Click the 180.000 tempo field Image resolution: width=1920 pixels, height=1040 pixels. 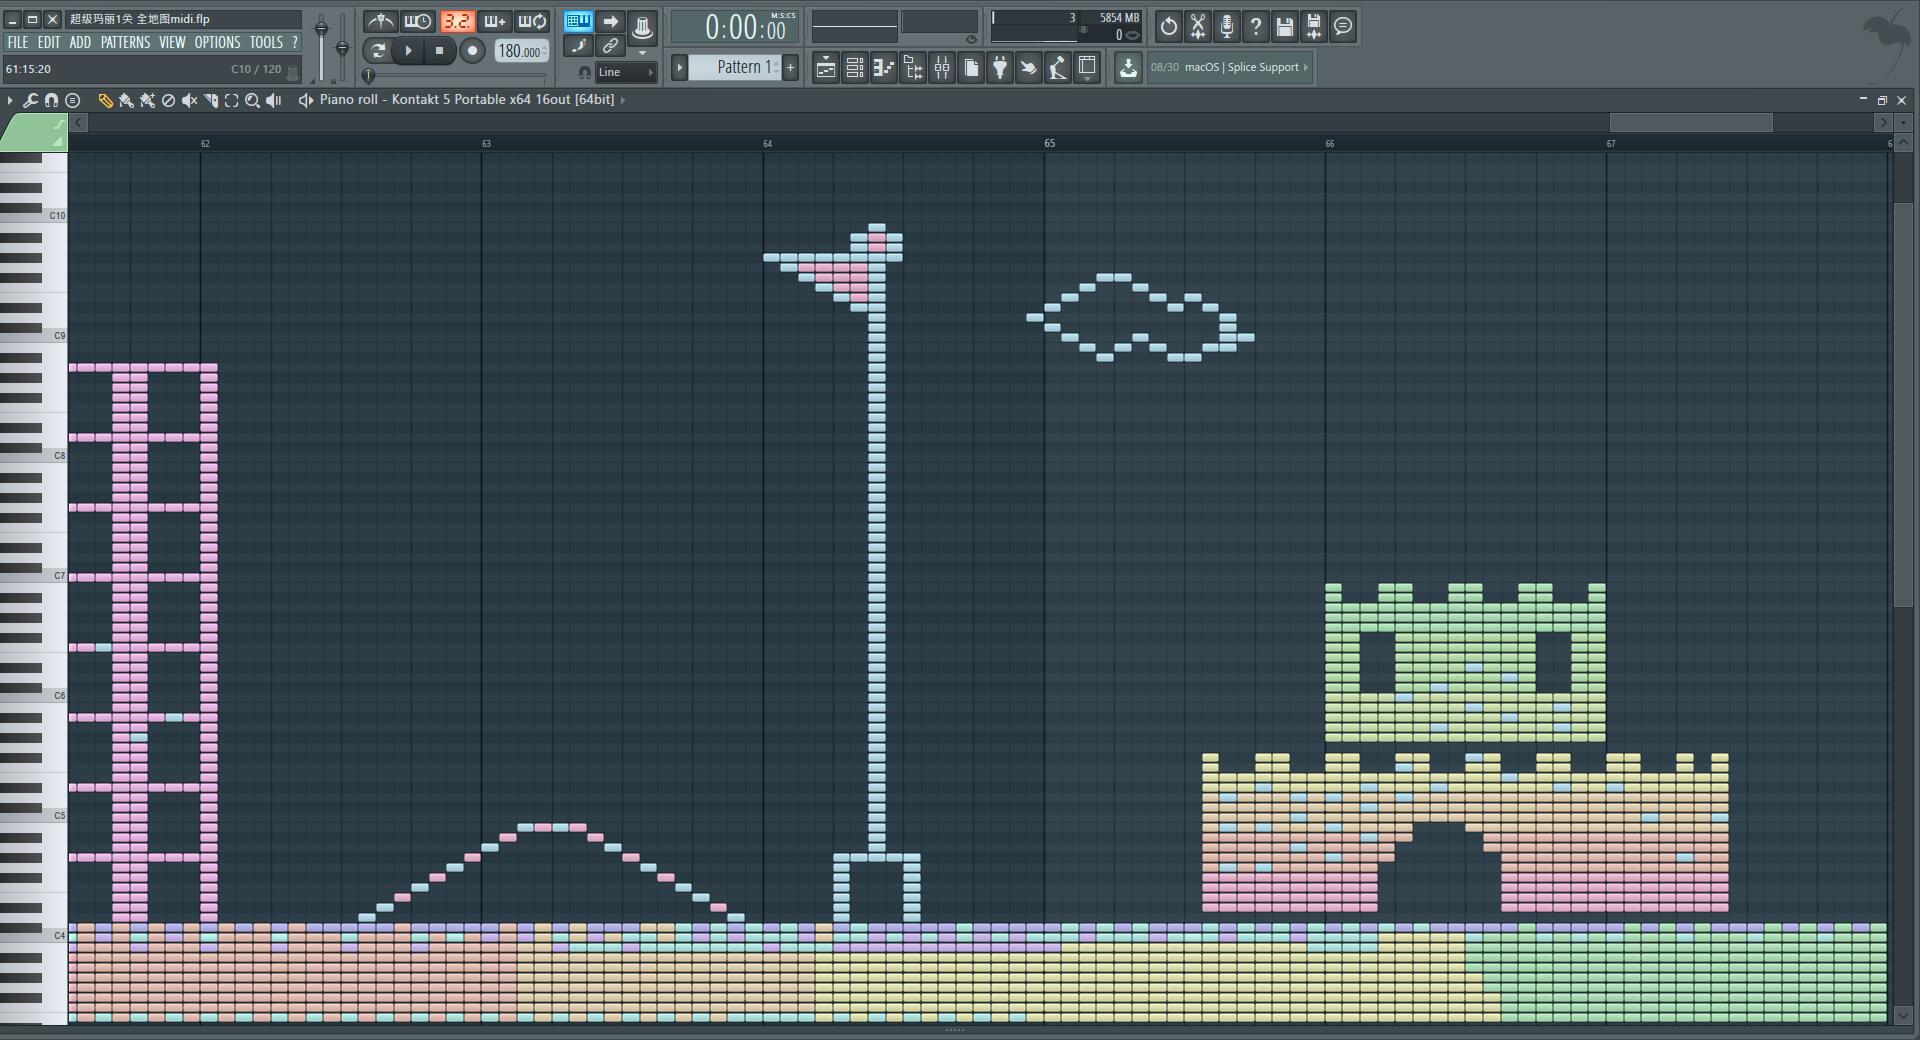click(520, 51)
